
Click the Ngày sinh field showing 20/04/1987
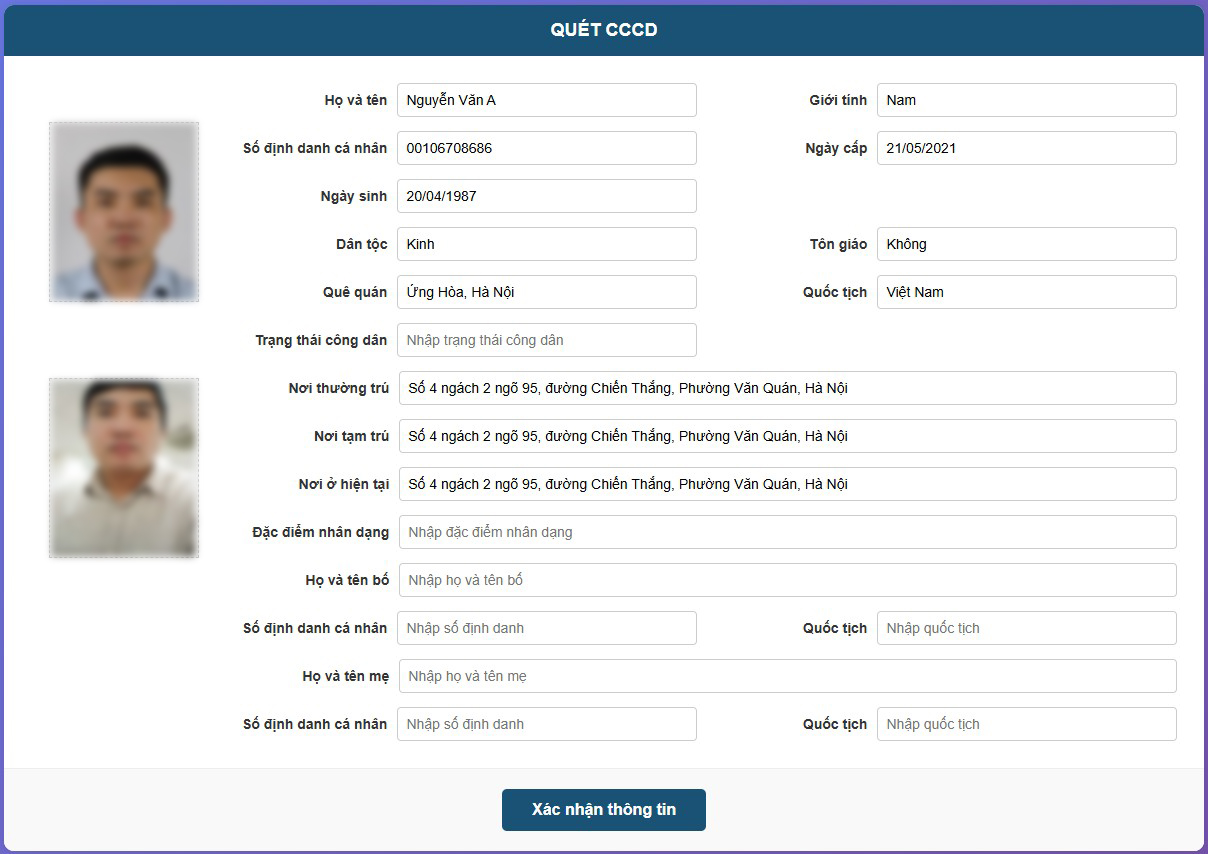coord(546,196)
